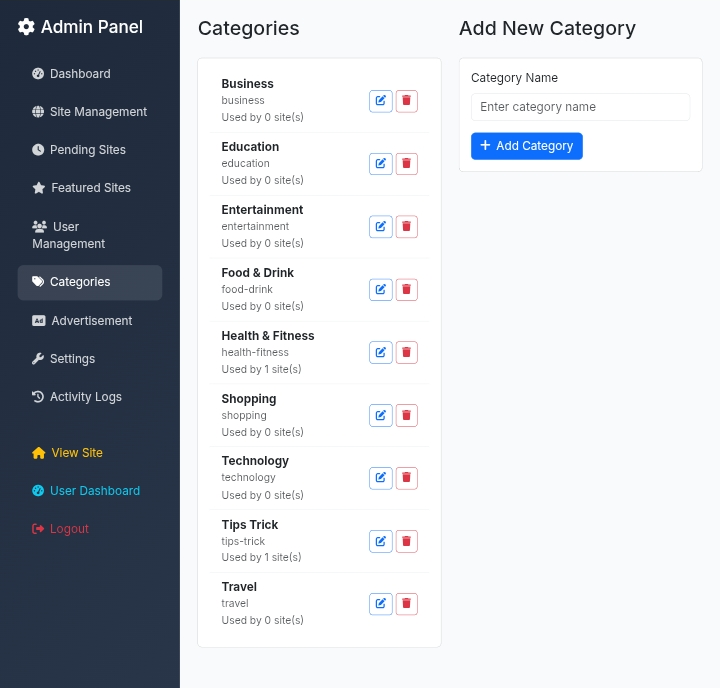Open Advertisement settings page
This screenshot has height=688, width=720.
point(90,321)
